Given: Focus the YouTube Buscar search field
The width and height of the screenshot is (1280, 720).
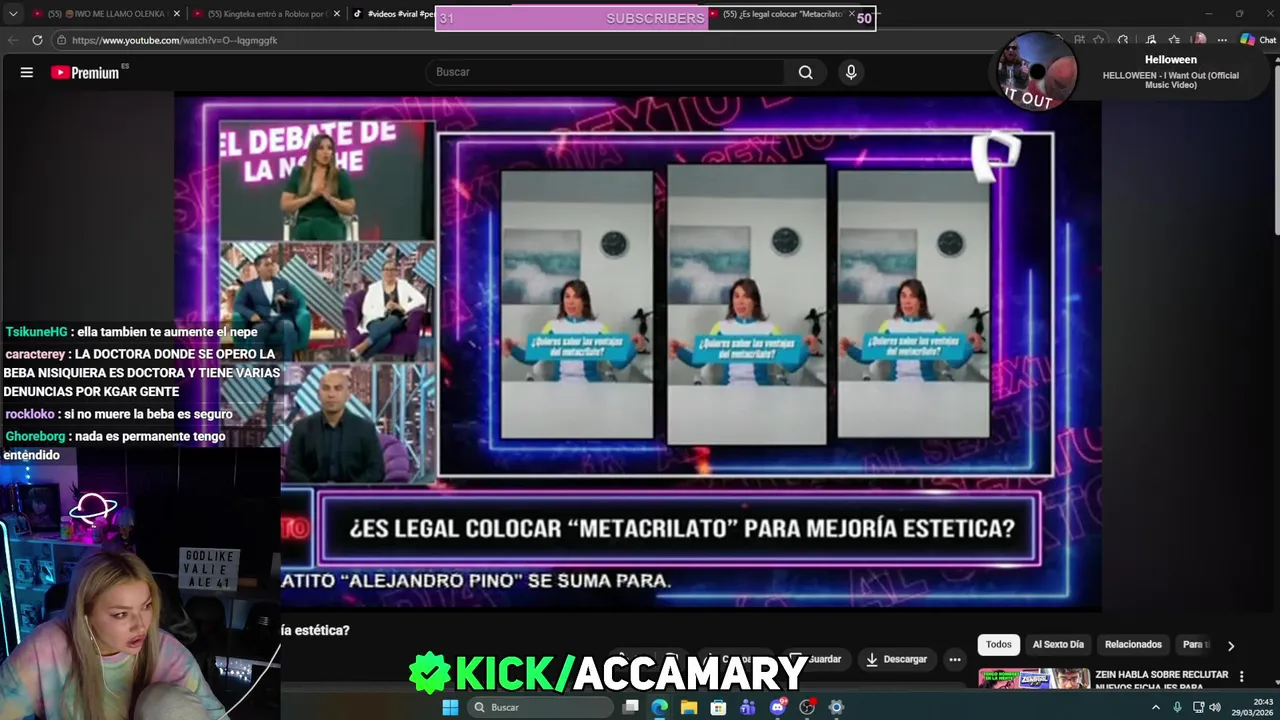Looking at the screenshot, I should 606,72.
